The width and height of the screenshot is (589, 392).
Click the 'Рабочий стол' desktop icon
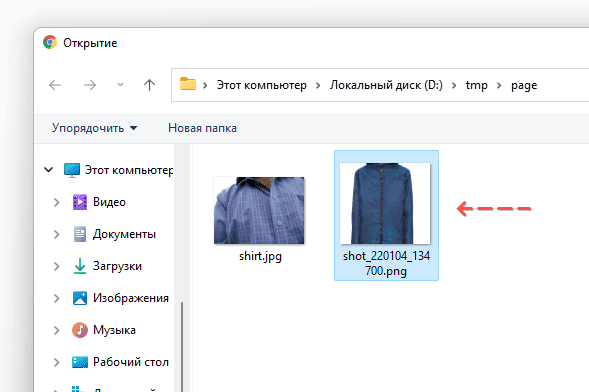80,362
